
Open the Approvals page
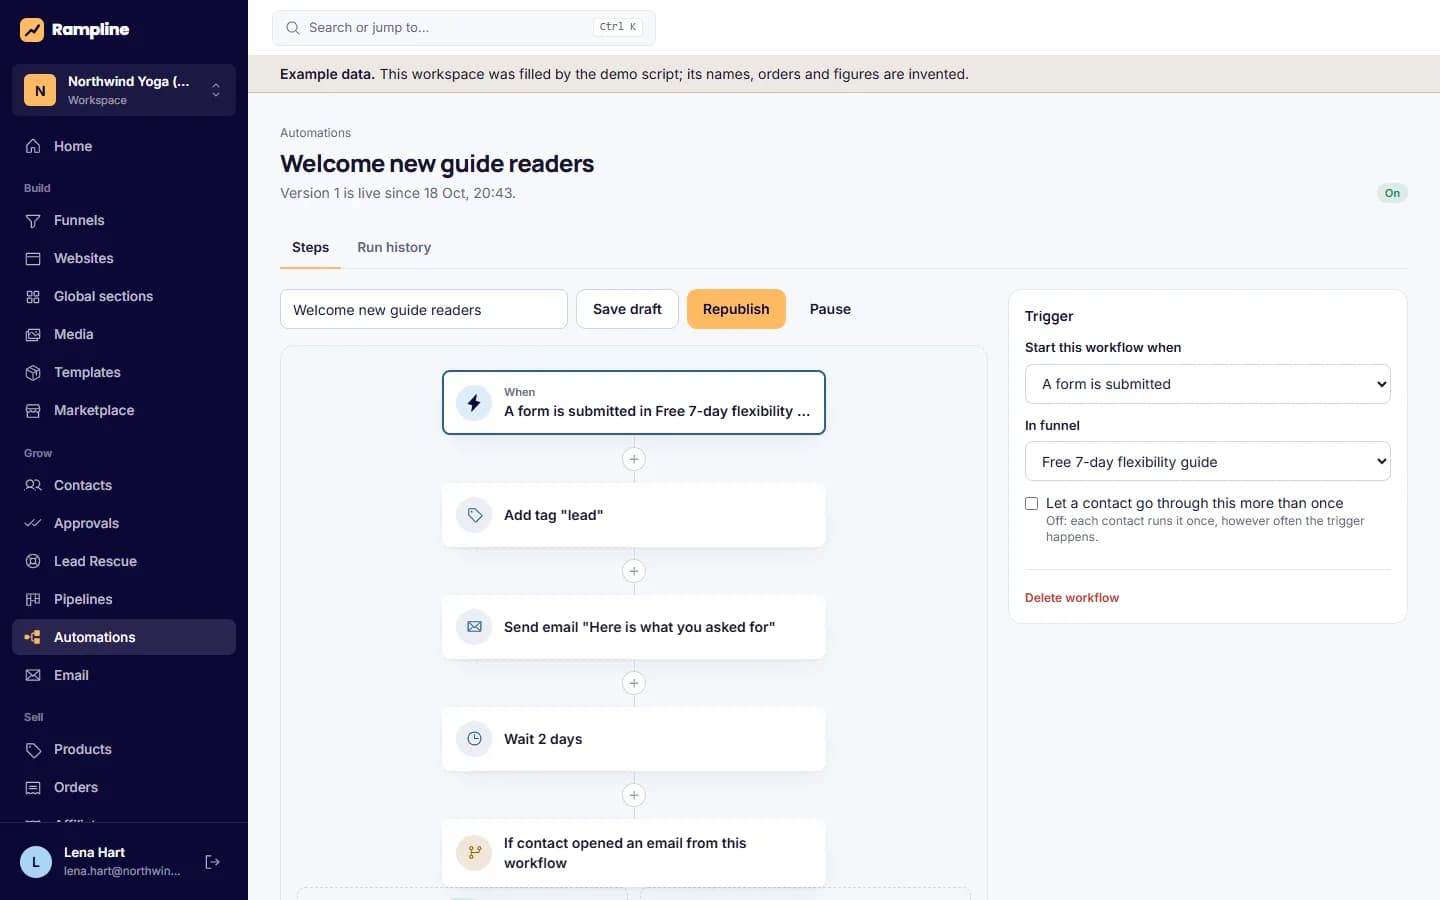124,523
